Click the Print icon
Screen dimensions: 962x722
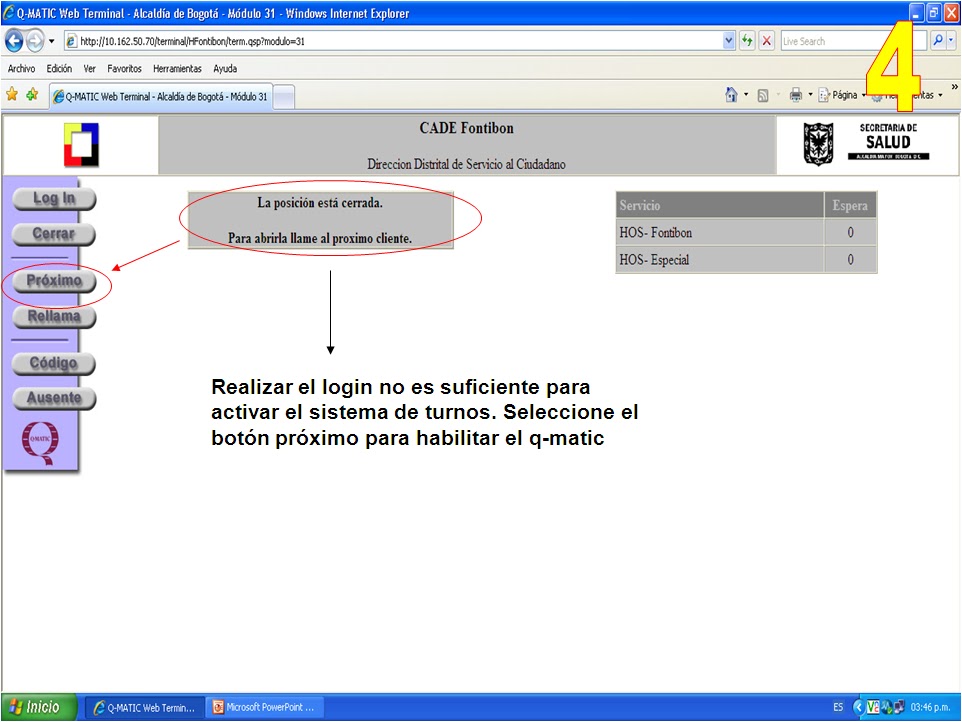795,91
